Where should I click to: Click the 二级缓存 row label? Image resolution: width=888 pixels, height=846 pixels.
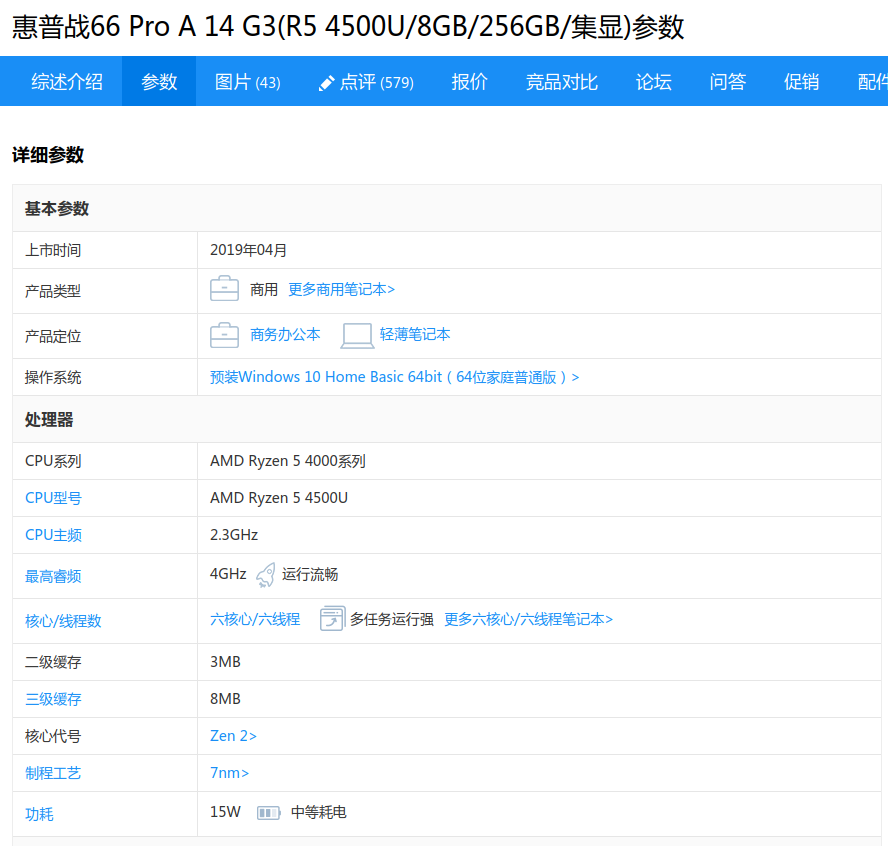pyautogui.click(x=53, y=662)
